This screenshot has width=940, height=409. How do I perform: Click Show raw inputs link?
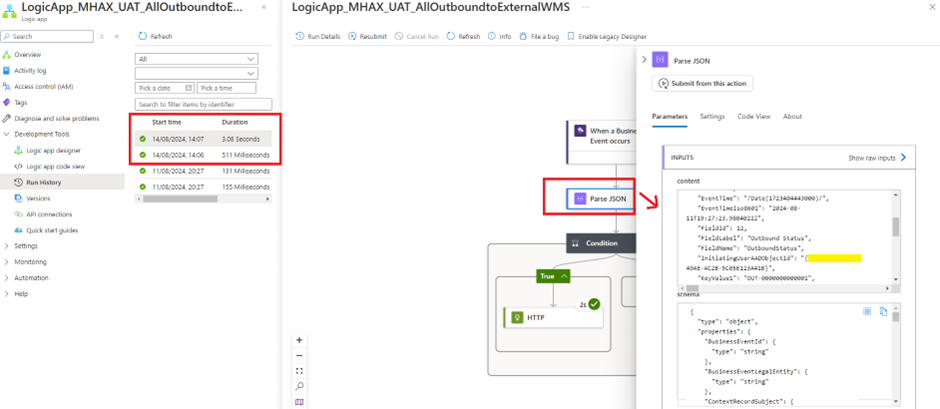coord(877,158)
